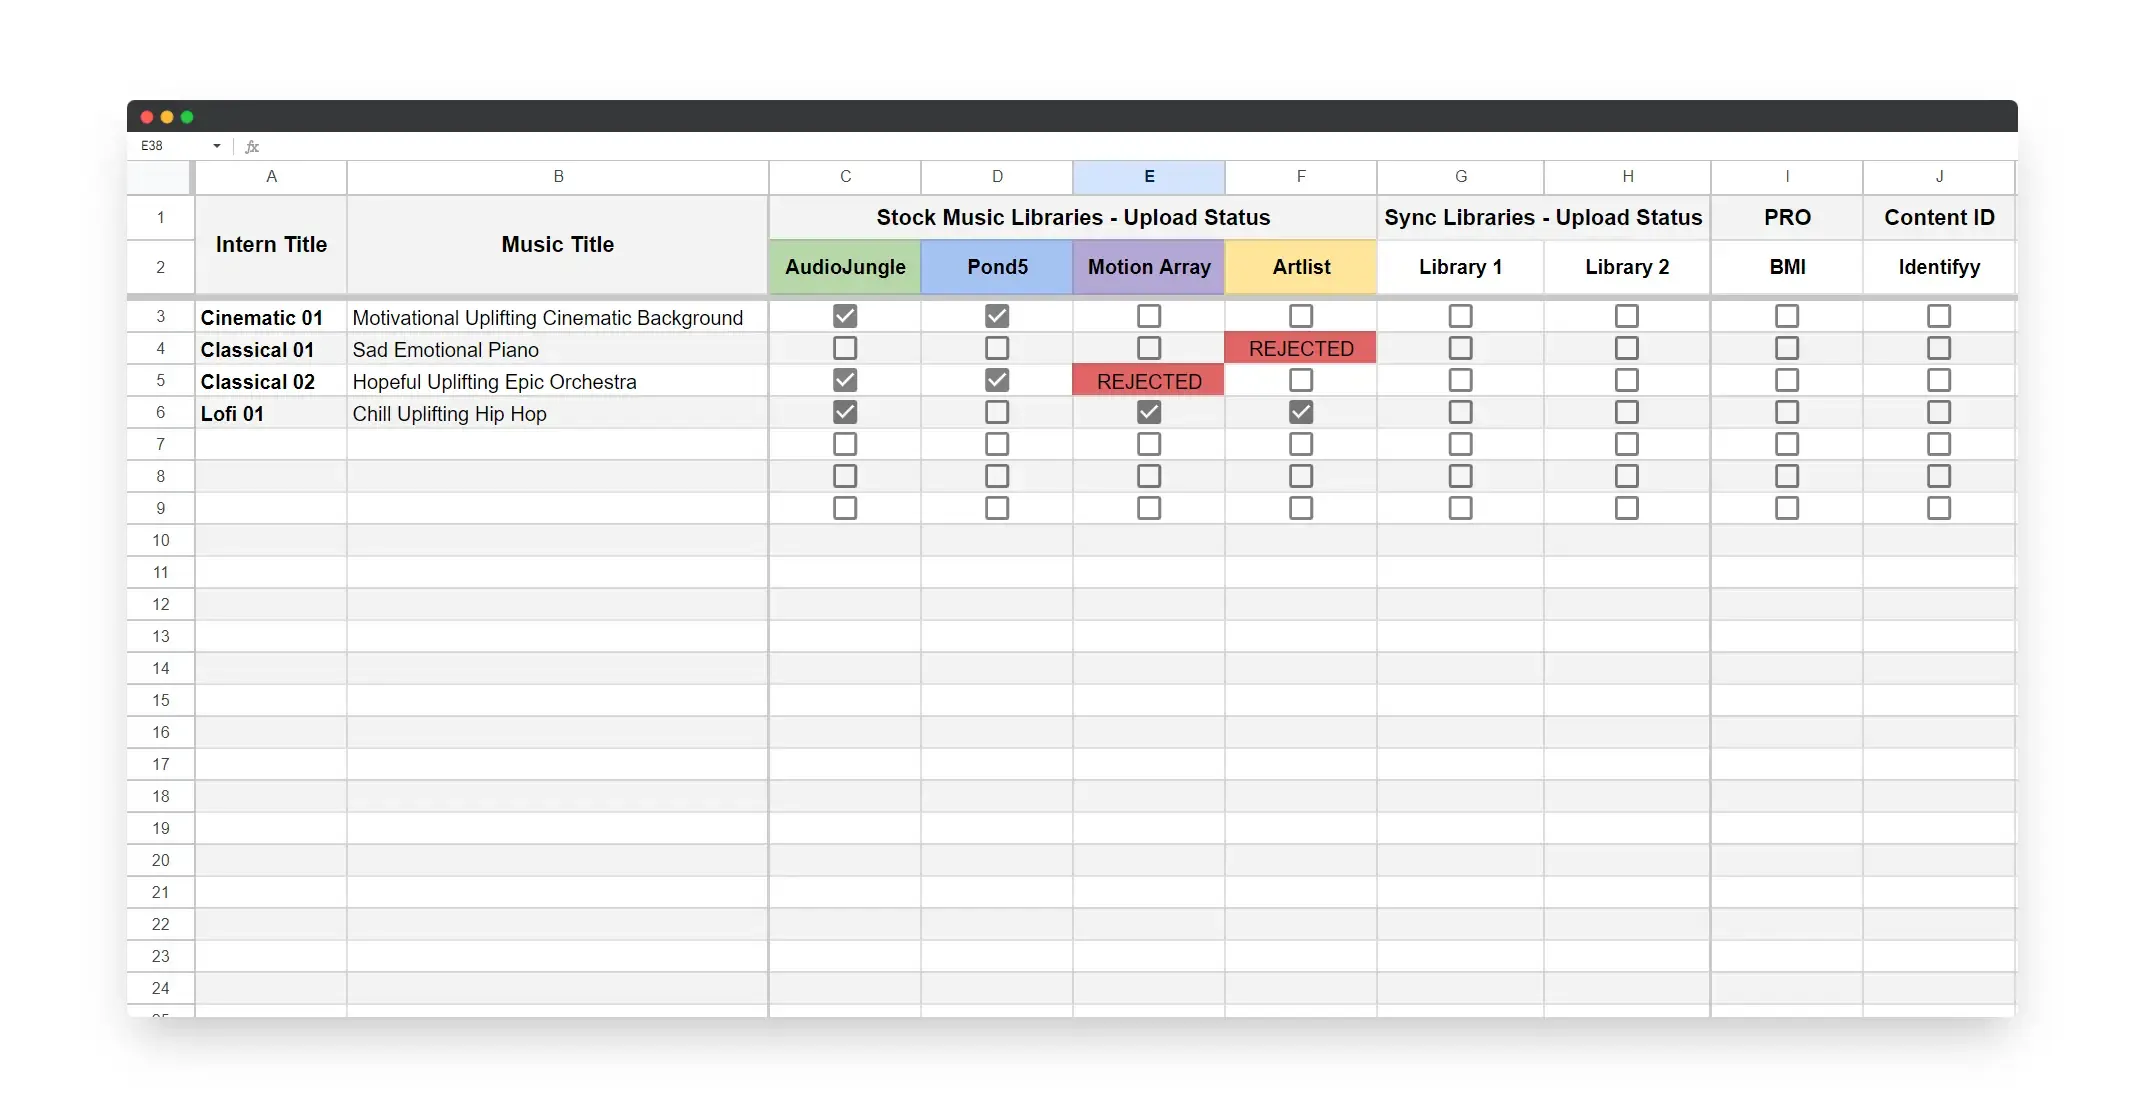Viewport: 2145px width, 1117px height.
Task: Check Pond5 for Classical 01
Action: [x=997, y=348]
